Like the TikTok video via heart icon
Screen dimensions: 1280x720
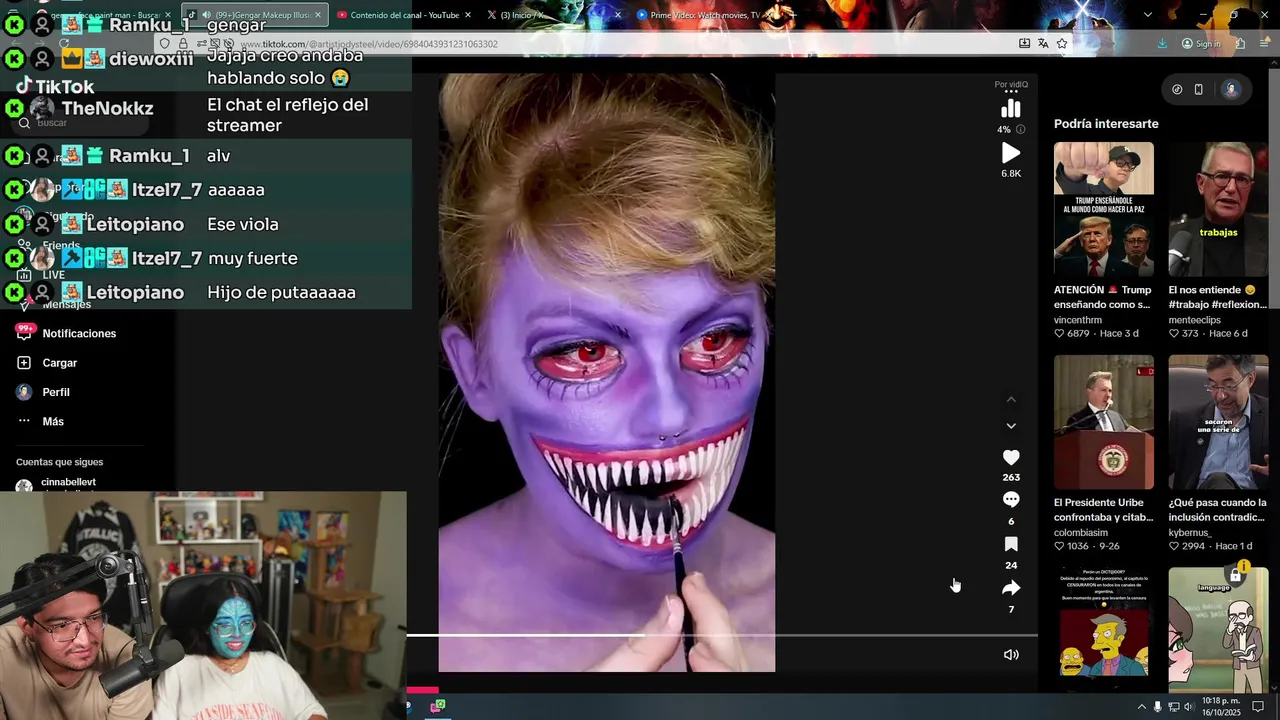pos(1011,457)
